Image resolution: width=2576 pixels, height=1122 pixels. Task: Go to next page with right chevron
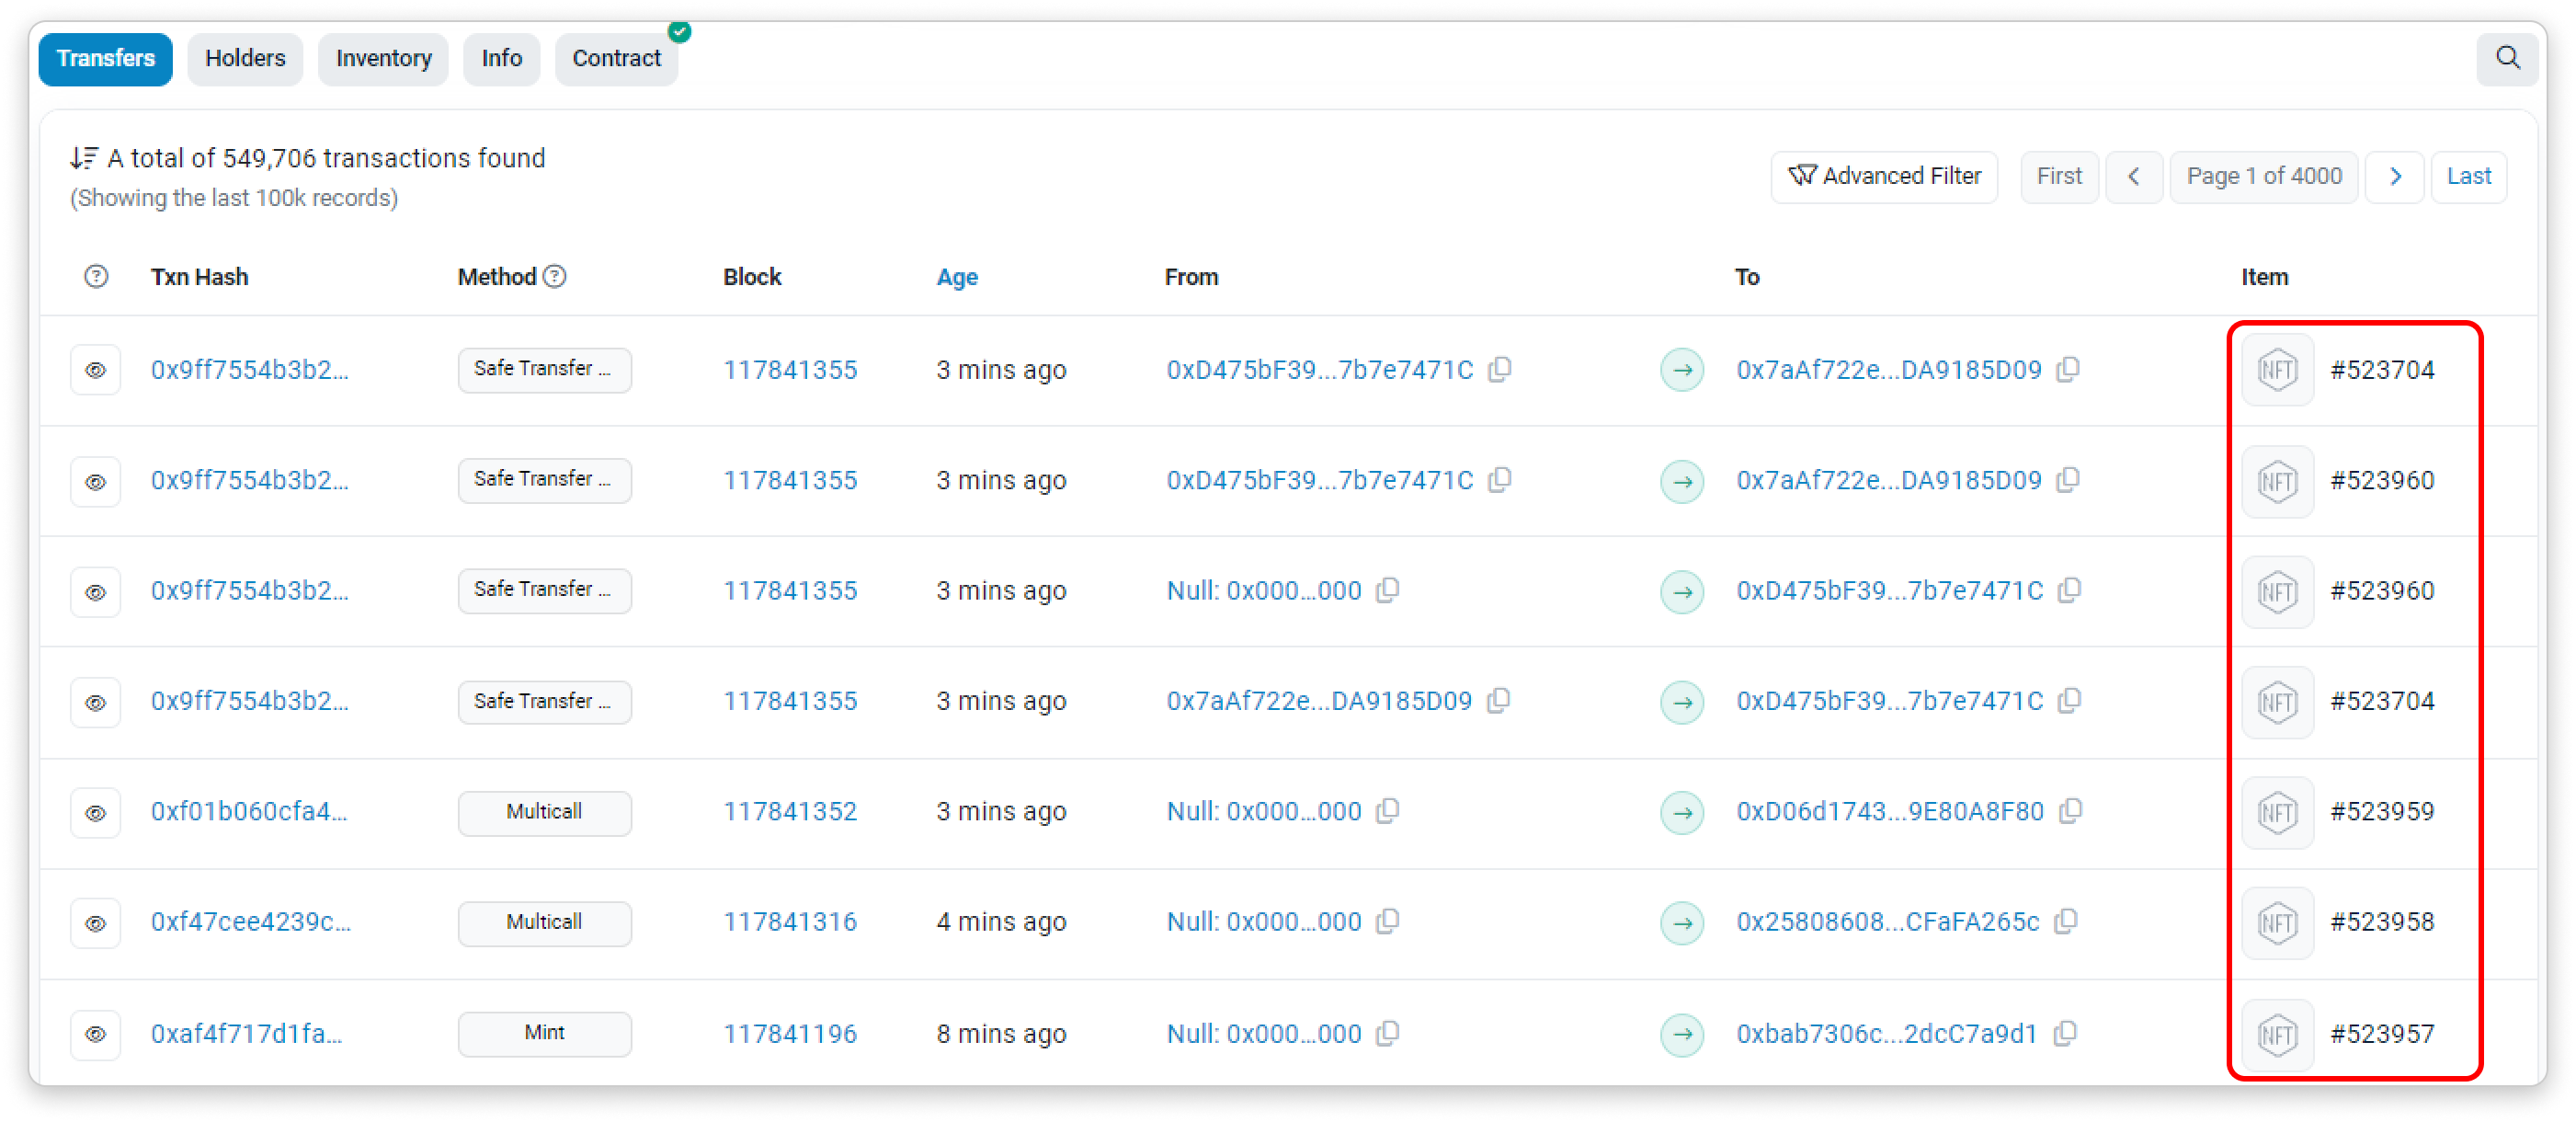click(x=2395, y=176)
